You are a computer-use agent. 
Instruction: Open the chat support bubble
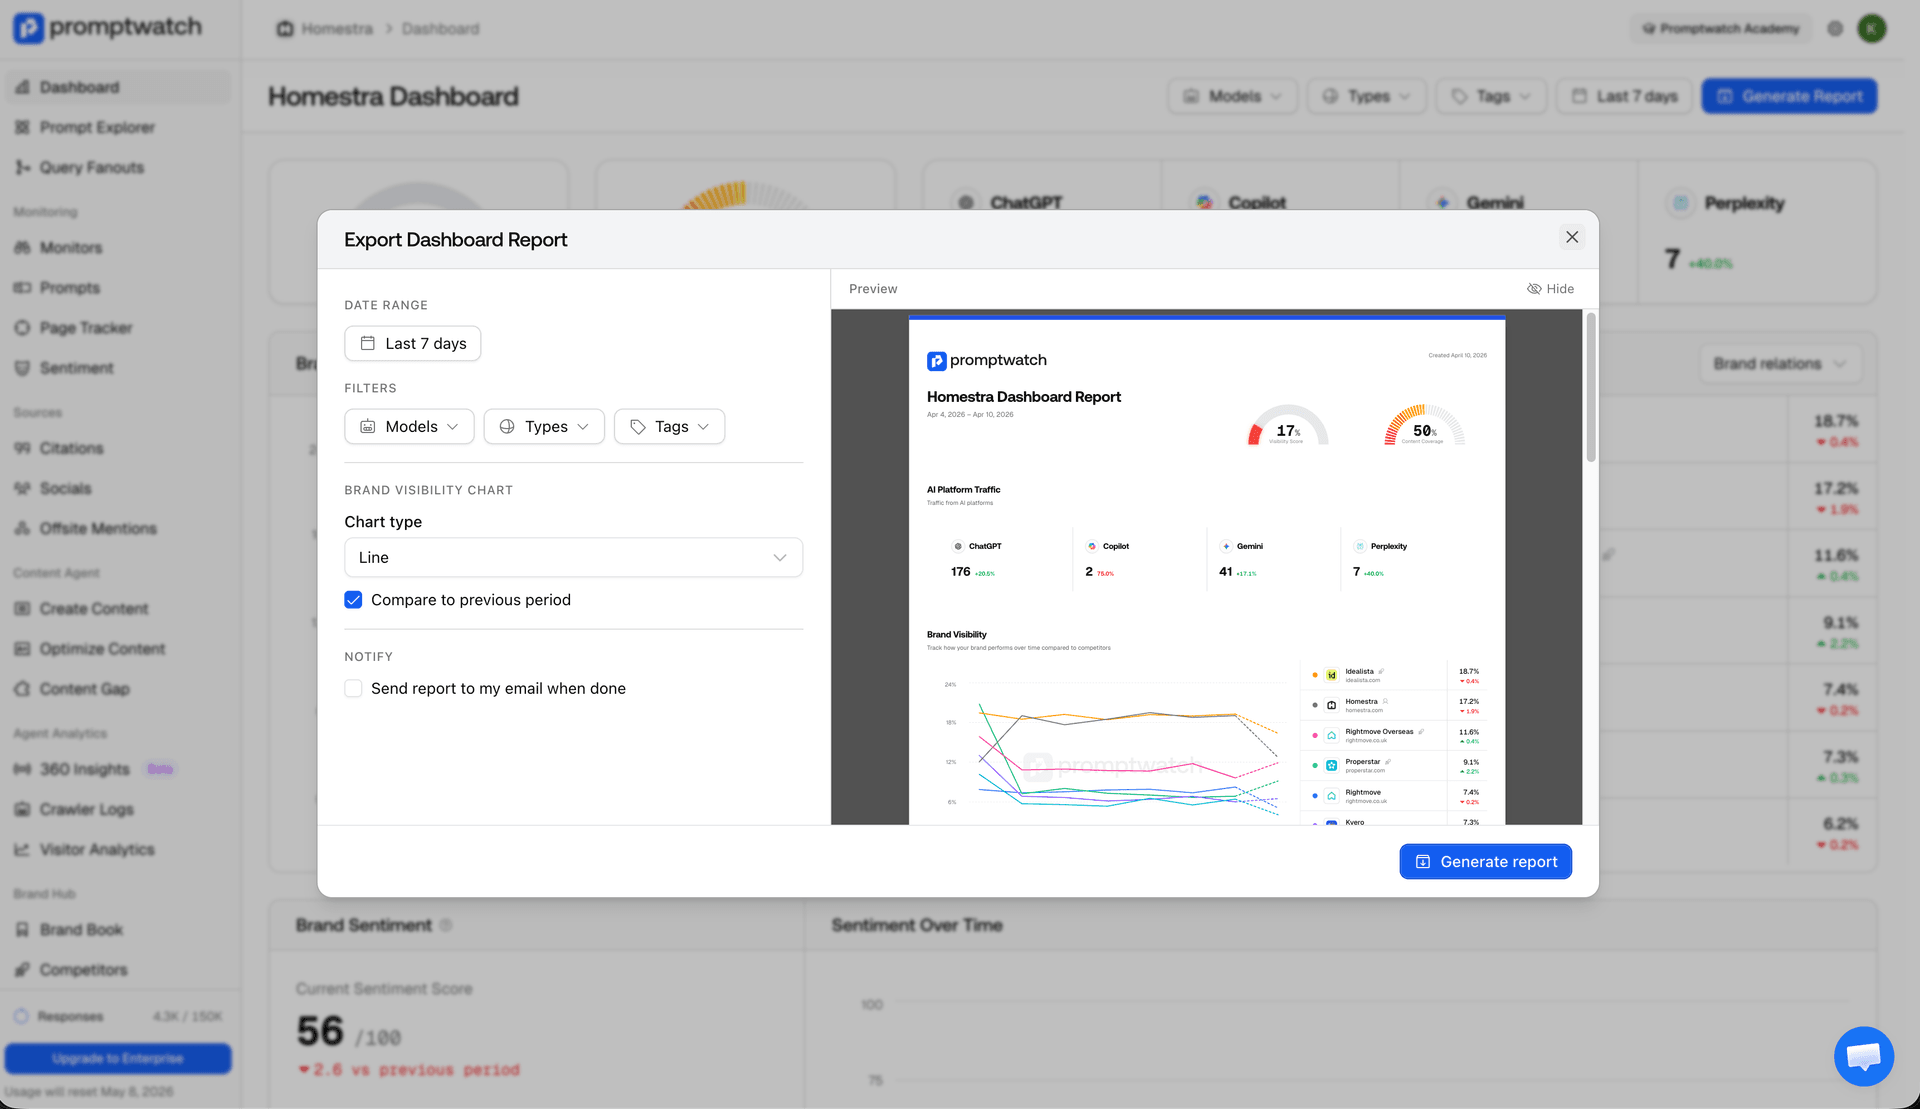point(1863,1056)
